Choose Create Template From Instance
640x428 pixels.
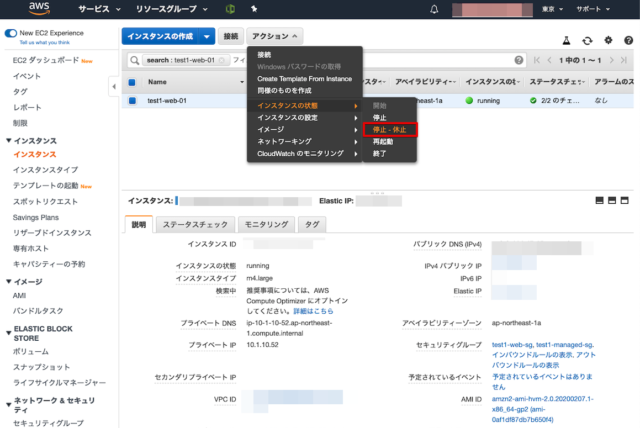[304, 79]
